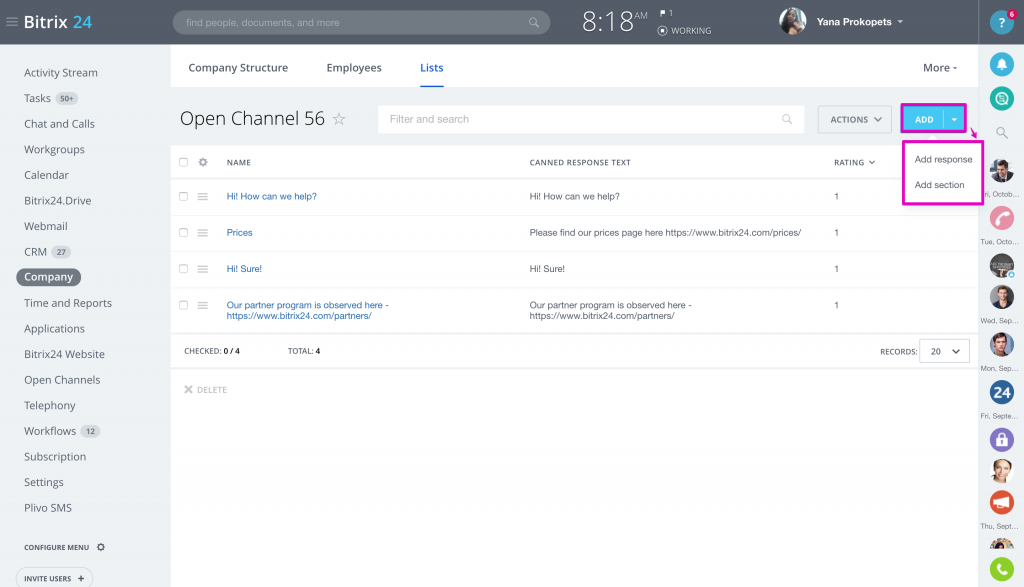The image size is (1024, 587).
Task: Open the purple lock chat icon
Action: click(1001, 439)
